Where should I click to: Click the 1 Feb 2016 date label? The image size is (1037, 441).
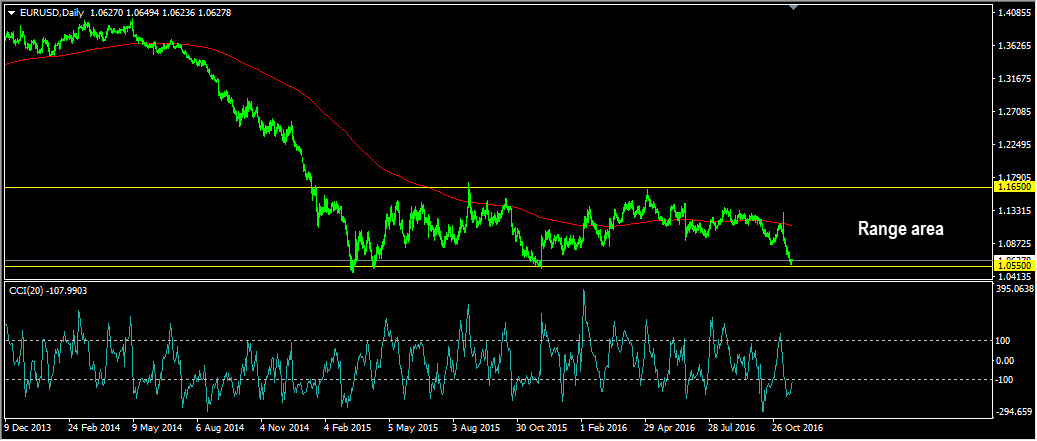point(604,428)
